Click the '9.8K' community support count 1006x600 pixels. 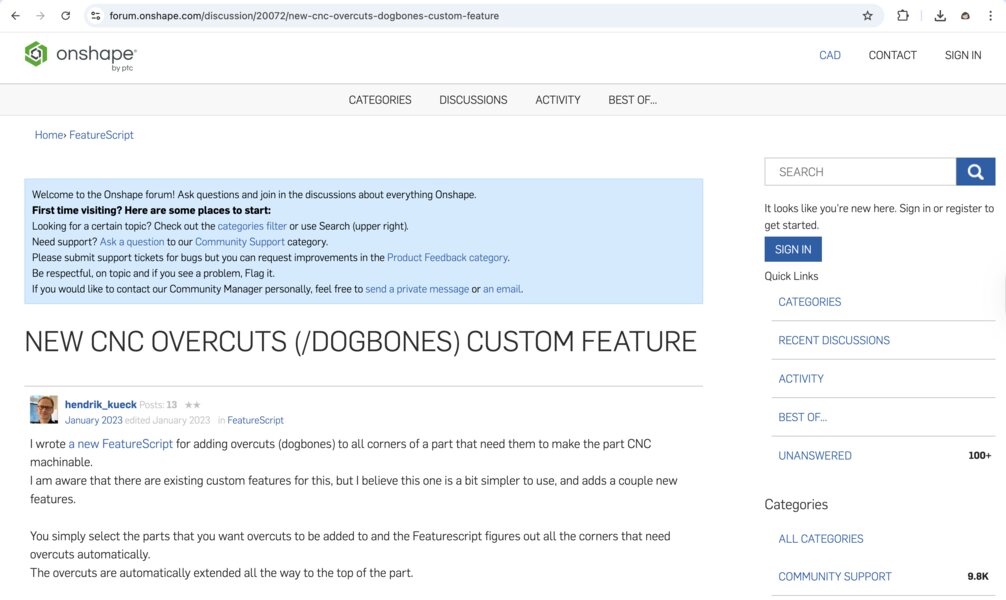pos(978,576)
